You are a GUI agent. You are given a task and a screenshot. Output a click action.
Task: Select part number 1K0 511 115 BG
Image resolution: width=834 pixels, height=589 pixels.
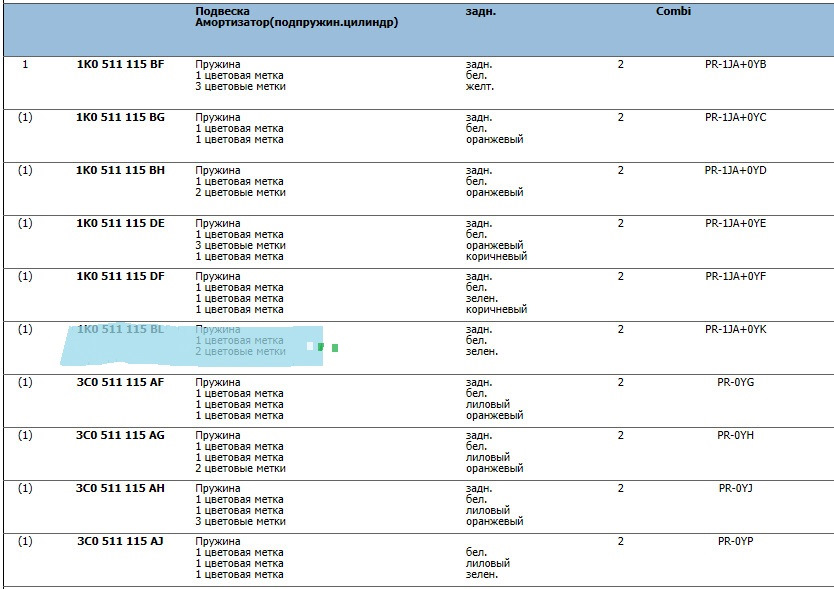pyautogui.click(x=120, y=117)
